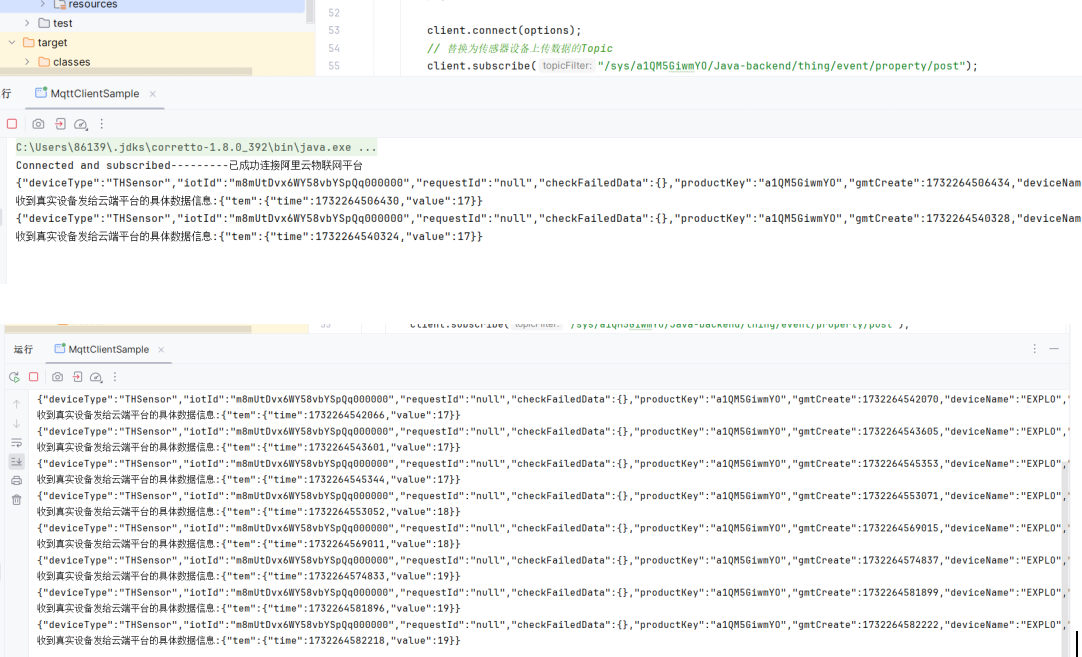Expand the test folder in project tree
The height and width of the screenshot is (657, 1082).
(x=27, y=23)
